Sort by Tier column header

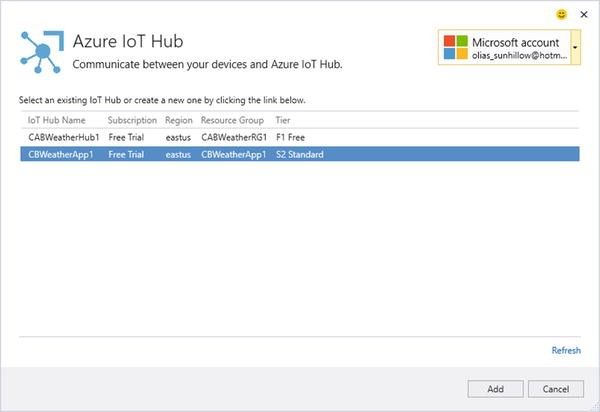coord(283,120)
